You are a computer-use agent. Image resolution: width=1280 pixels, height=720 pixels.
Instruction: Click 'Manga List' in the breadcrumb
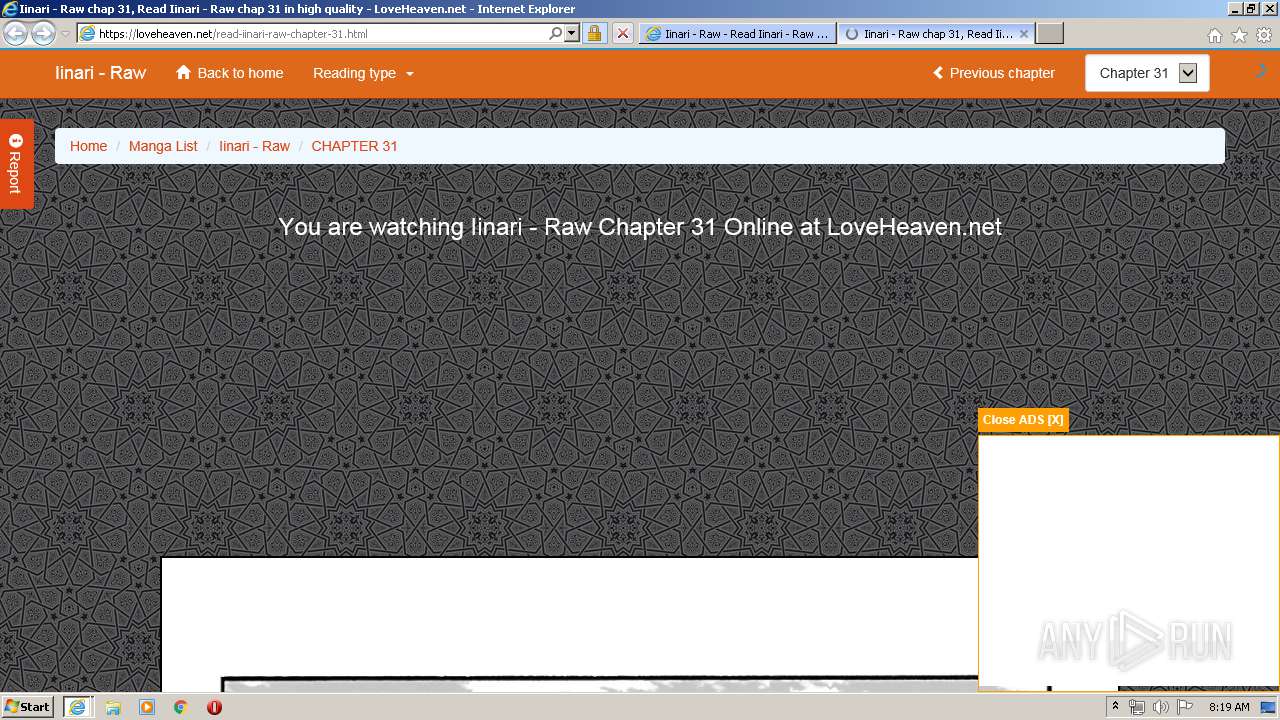pos(163,146)
